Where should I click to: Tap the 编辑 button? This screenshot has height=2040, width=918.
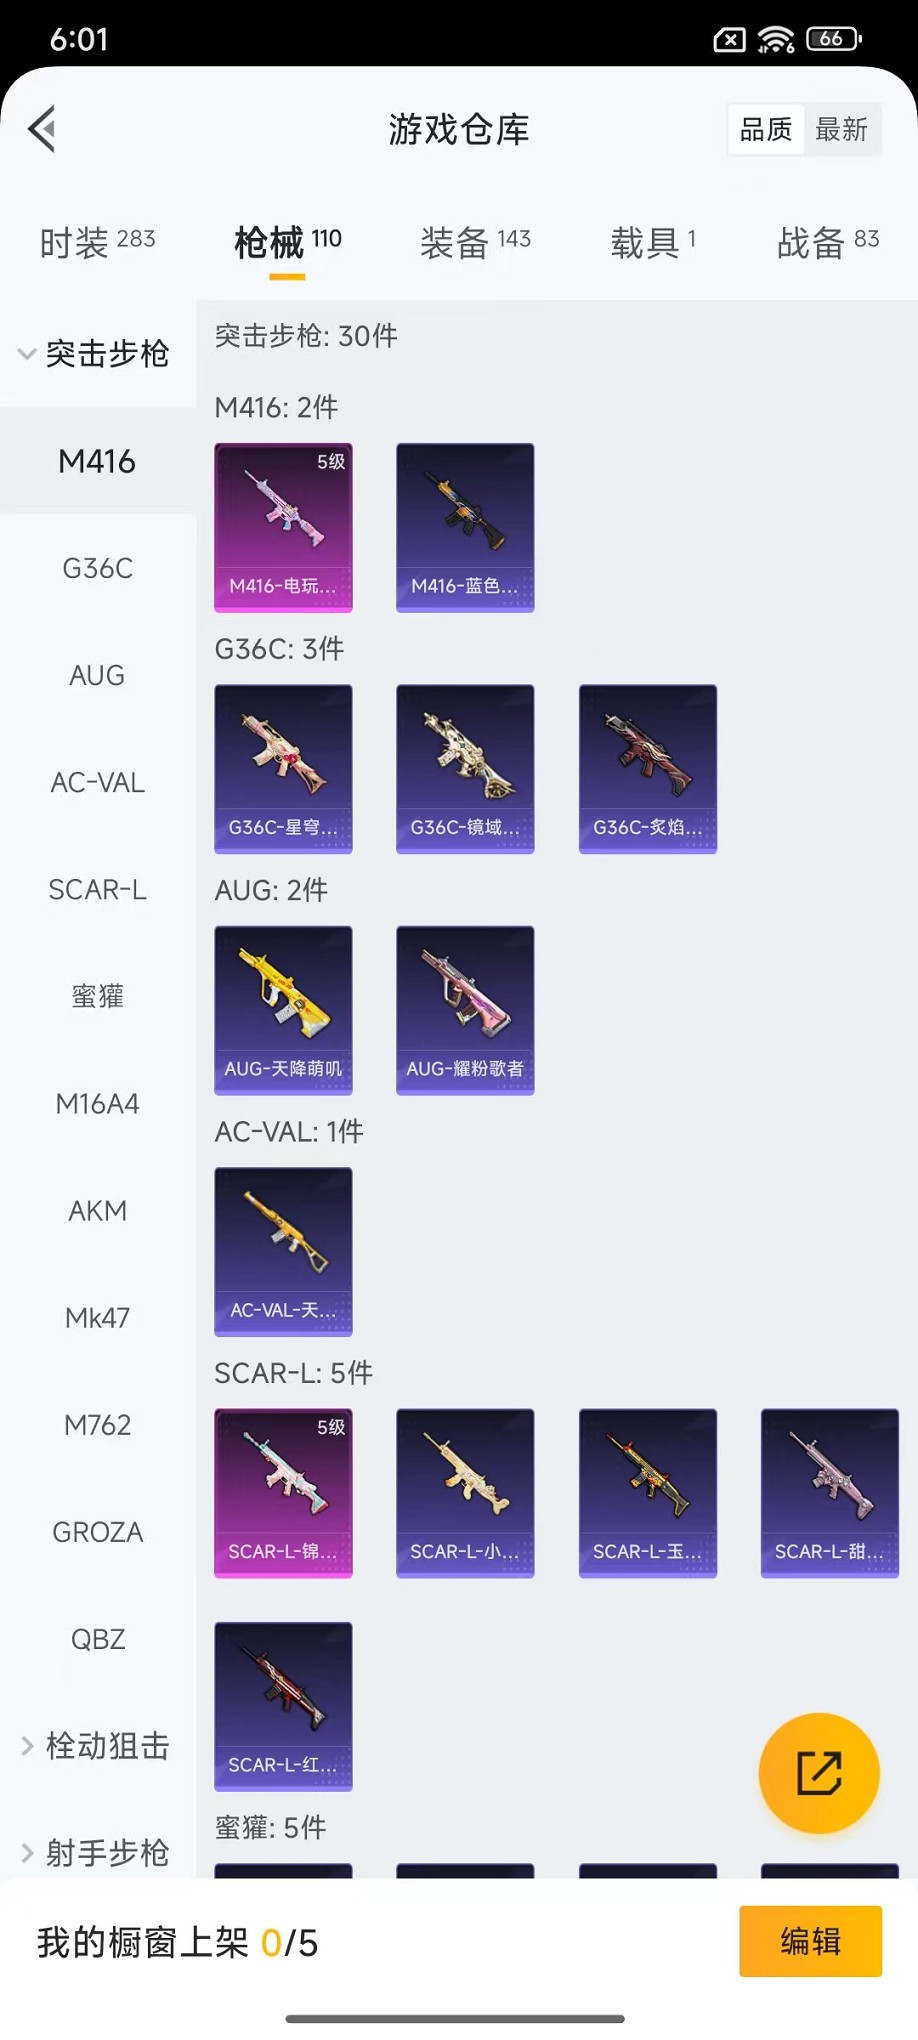(811, 1942)
